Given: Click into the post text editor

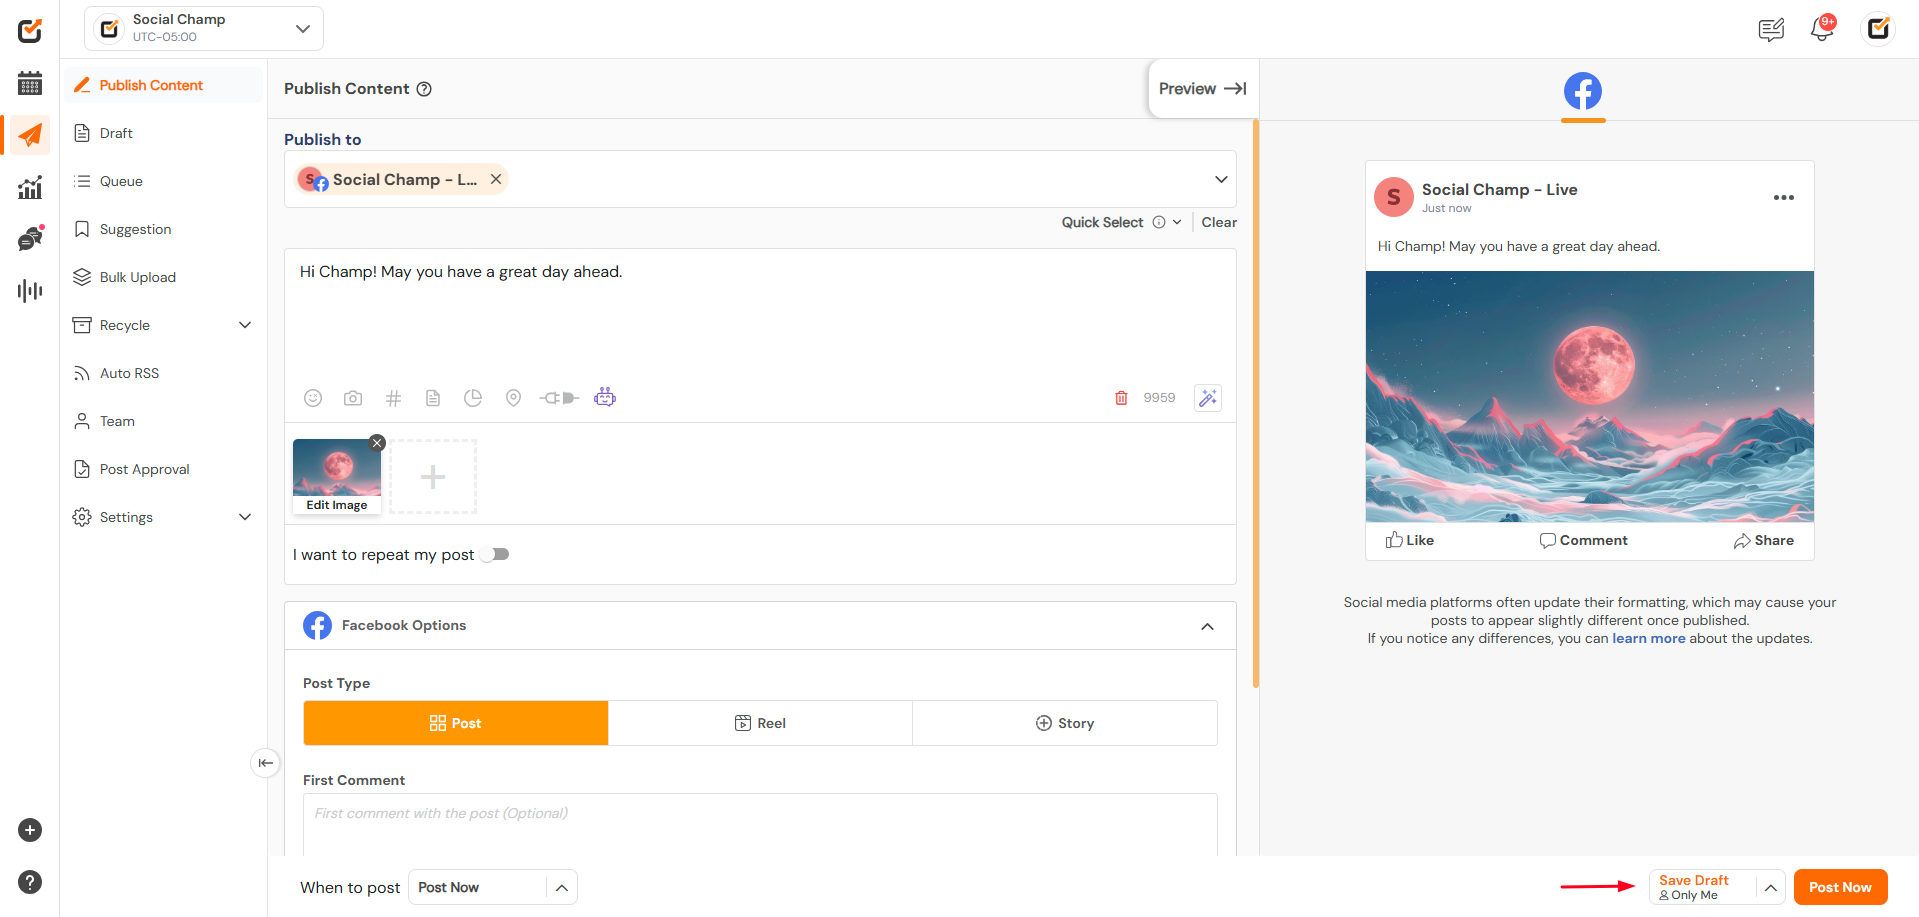Looking at the screenshot, I should (760, 315).
